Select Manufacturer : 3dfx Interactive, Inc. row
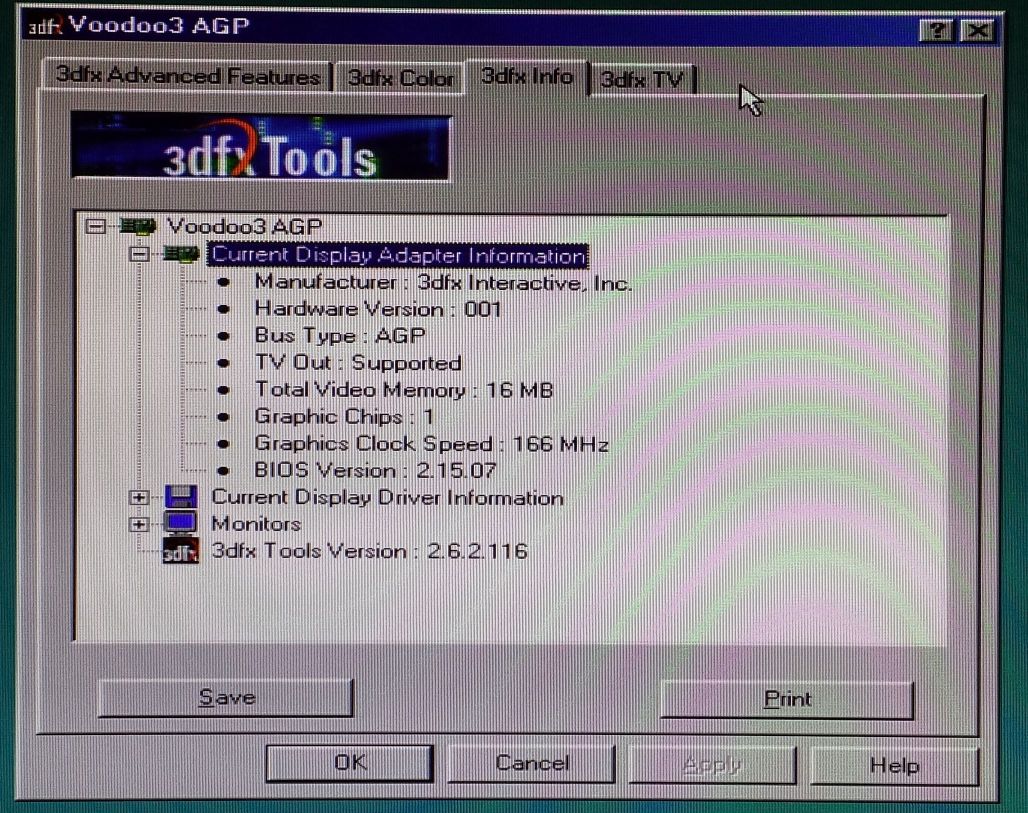This screenshot has height=813, width=1028. 443,283
